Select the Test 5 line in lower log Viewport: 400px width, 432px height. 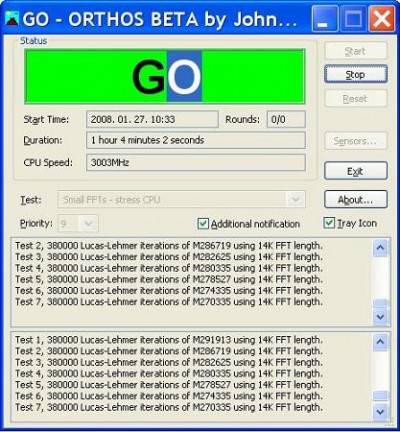pos(169,385)
